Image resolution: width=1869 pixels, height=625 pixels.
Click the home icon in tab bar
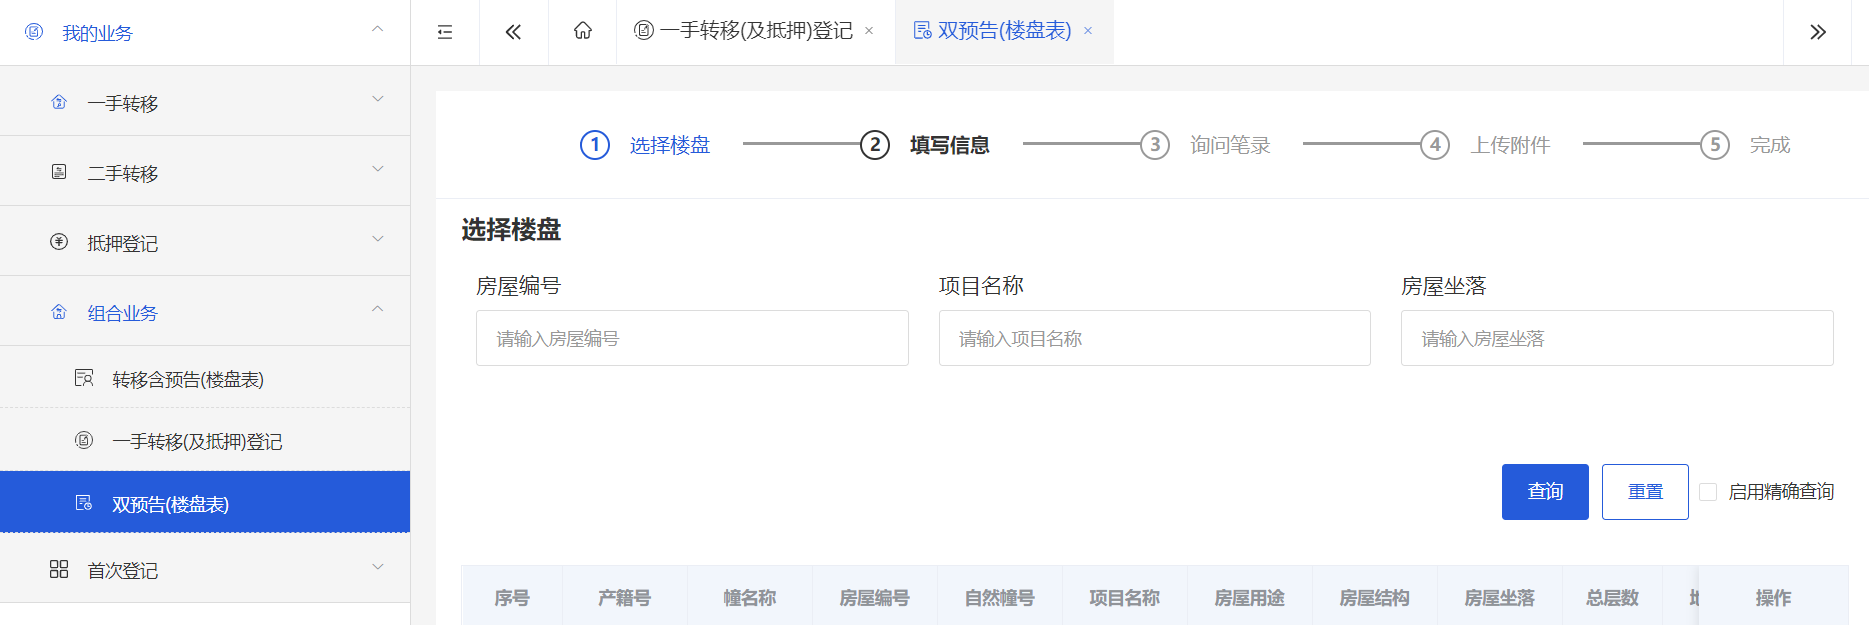point(582,31)
